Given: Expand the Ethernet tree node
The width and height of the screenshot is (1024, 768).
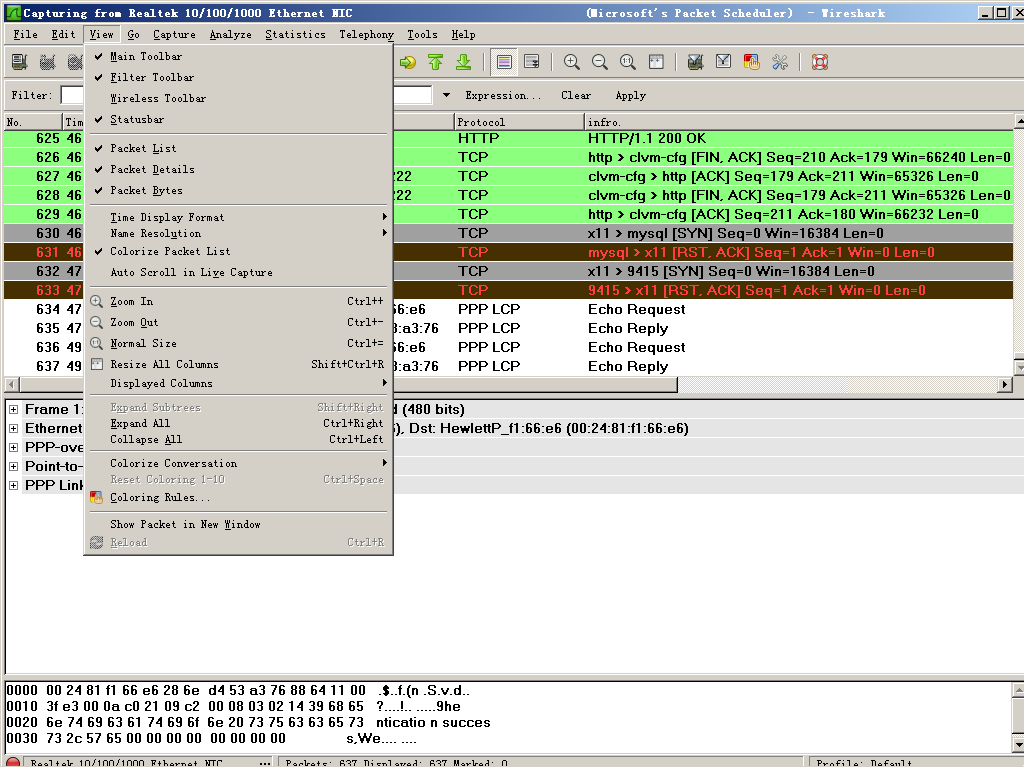Looking at the screenshot, I should point(13,428).
